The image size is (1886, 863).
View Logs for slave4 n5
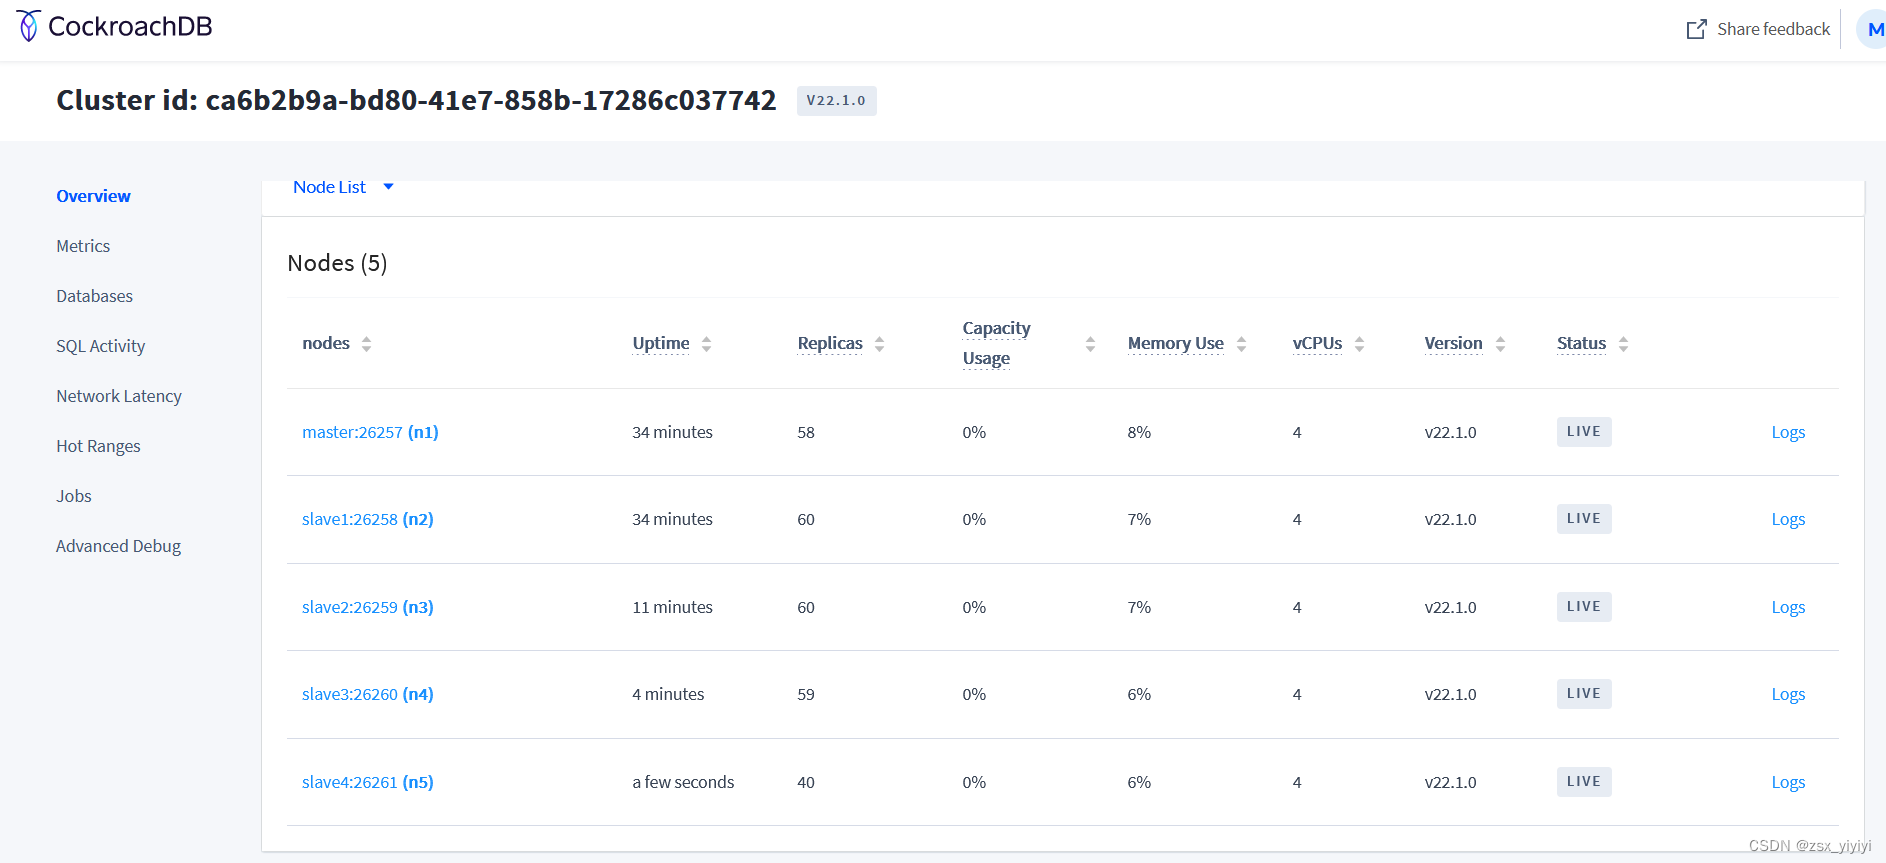1788,782
